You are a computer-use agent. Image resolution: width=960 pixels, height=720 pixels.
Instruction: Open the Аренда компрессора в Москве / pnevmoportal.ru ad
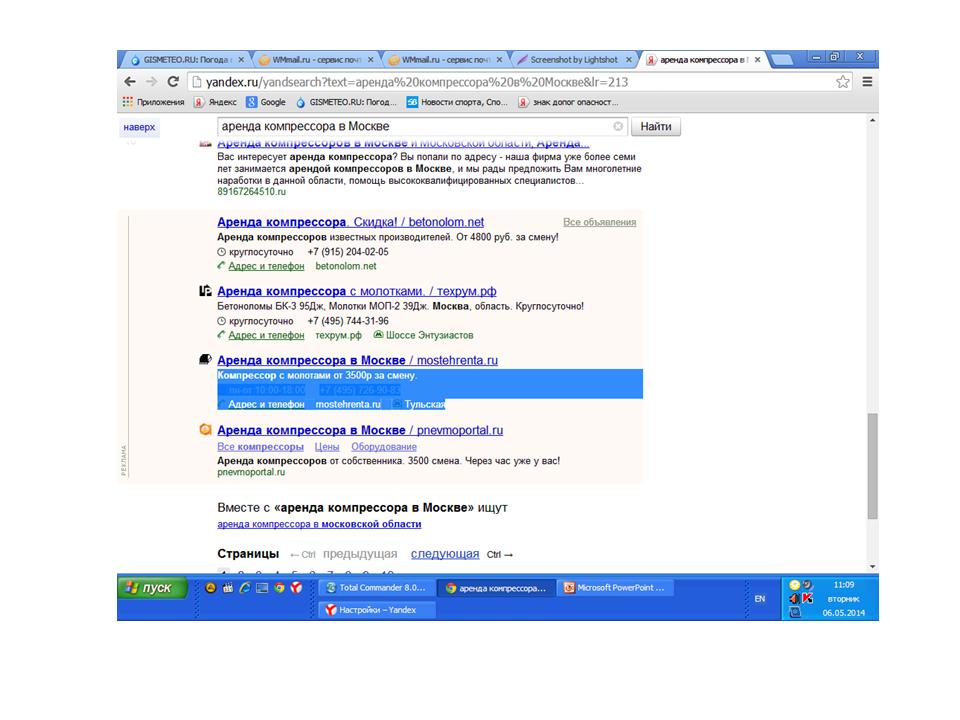[360, 430]
